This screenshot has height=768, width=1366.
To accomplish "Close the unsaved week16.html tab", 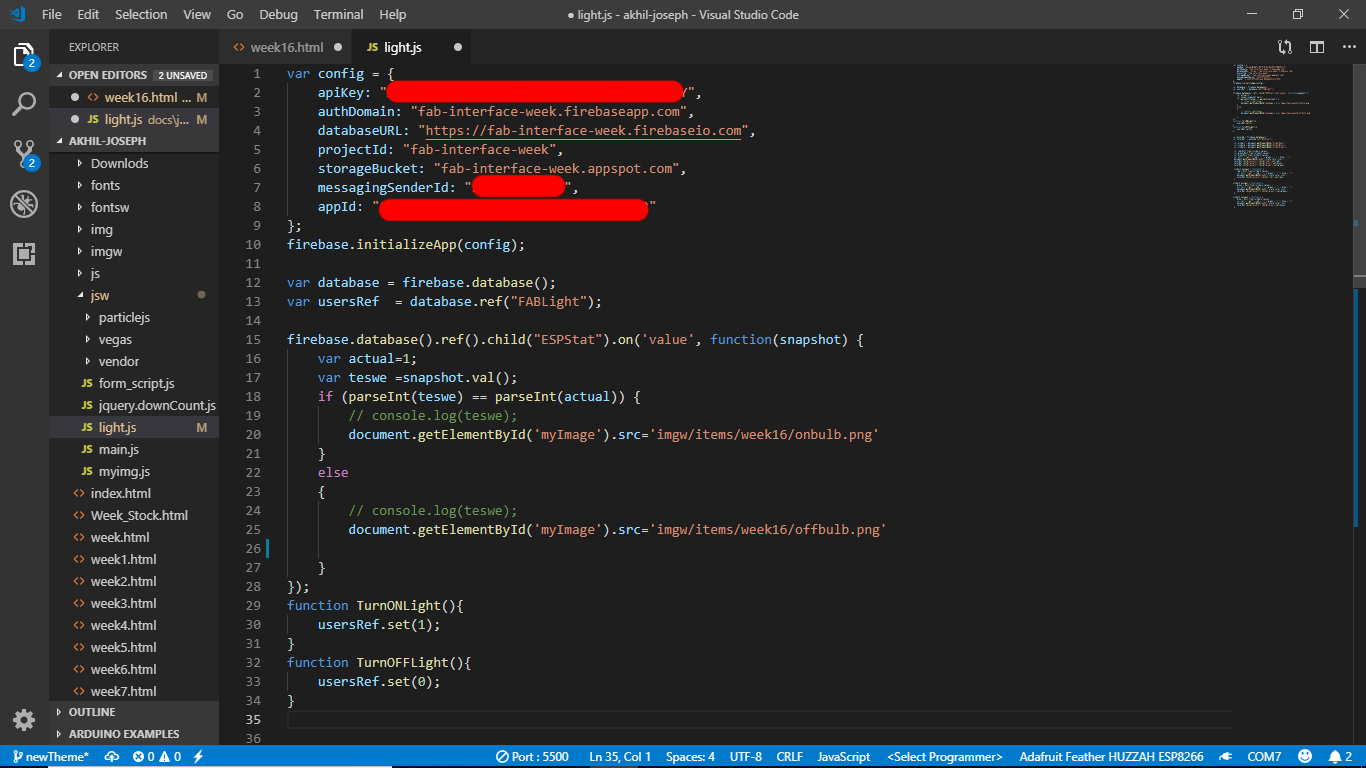I will 338,47.
